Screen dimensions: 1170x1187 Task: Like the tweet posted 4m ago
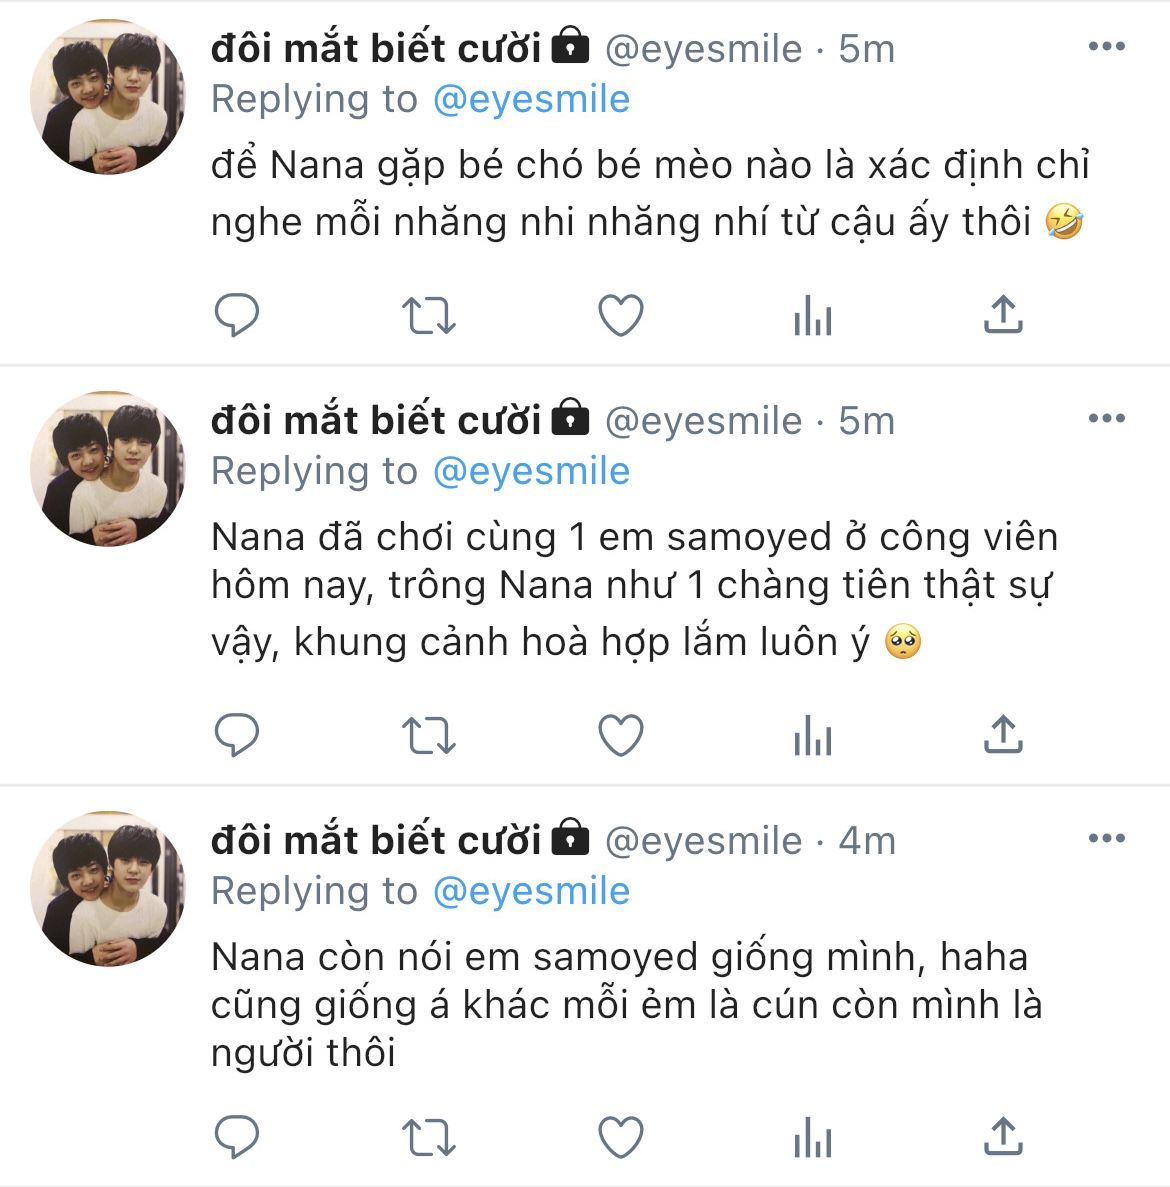(x=620, y=1137)
